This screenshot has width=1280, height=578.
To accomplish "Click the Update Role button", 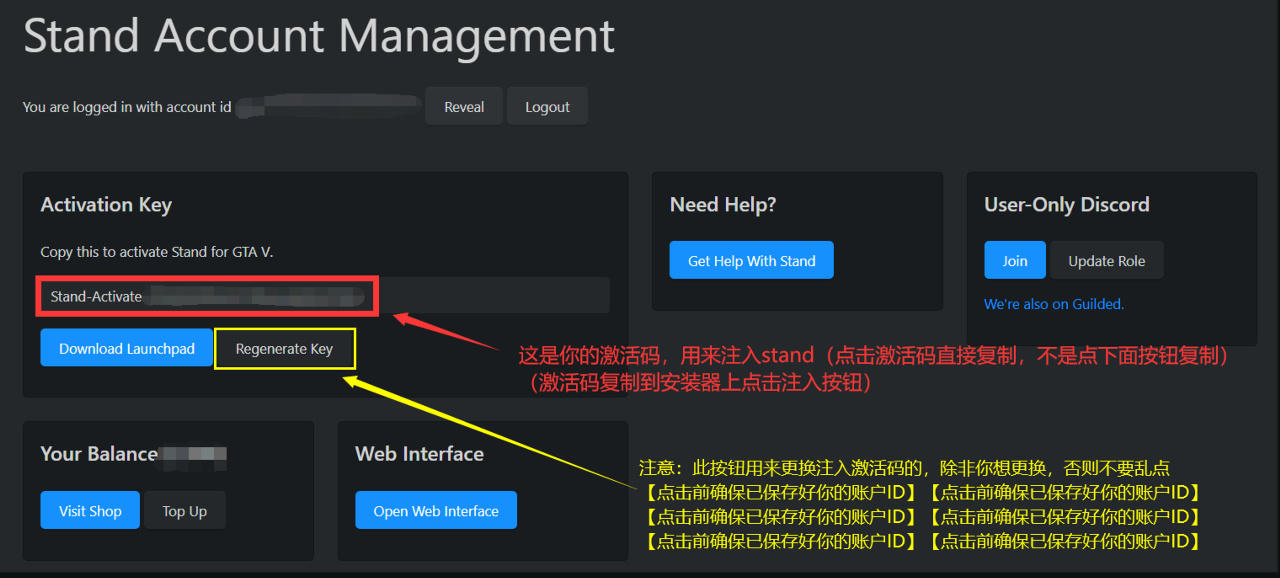I will tap(1106, 261).
